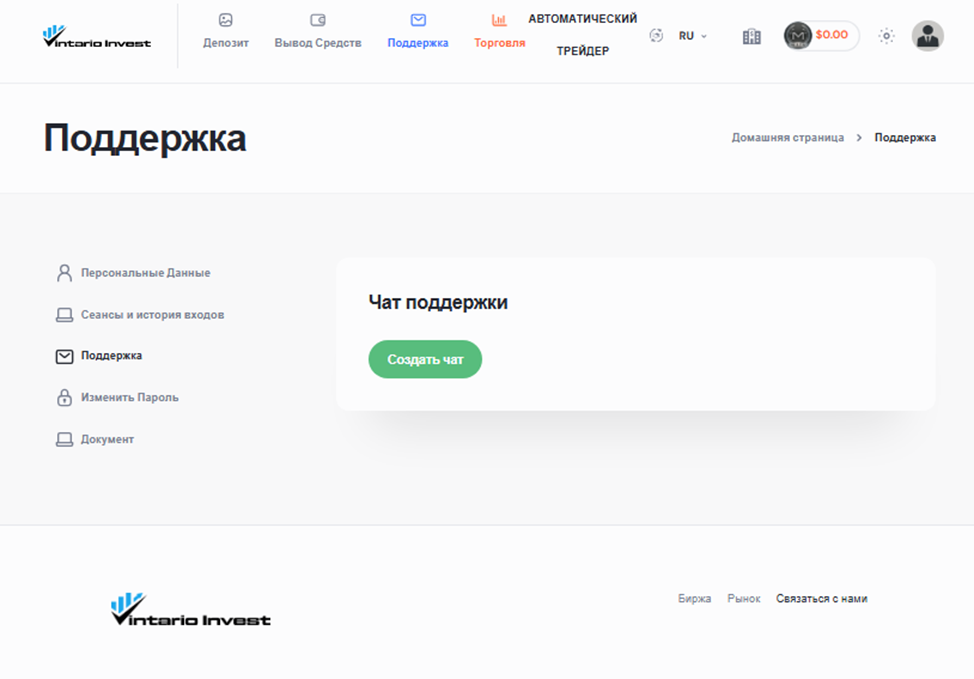Viewport: 974px width, 679px height.
Task: Open the user avatar profile menu
Action: [x=927, y=35]
